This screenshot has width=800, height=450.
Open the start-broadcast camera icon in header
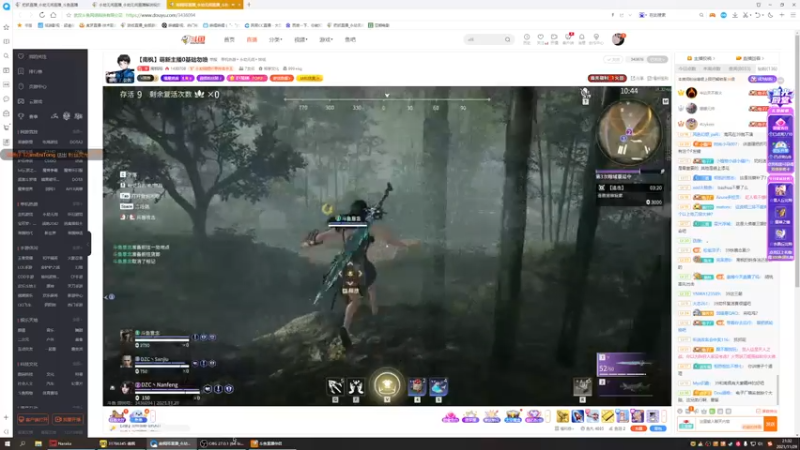554,38
